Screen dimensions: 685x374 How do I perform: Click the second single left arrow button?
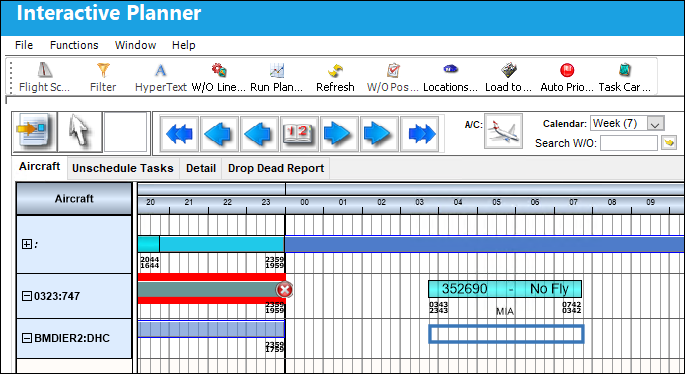coord(259,134)
